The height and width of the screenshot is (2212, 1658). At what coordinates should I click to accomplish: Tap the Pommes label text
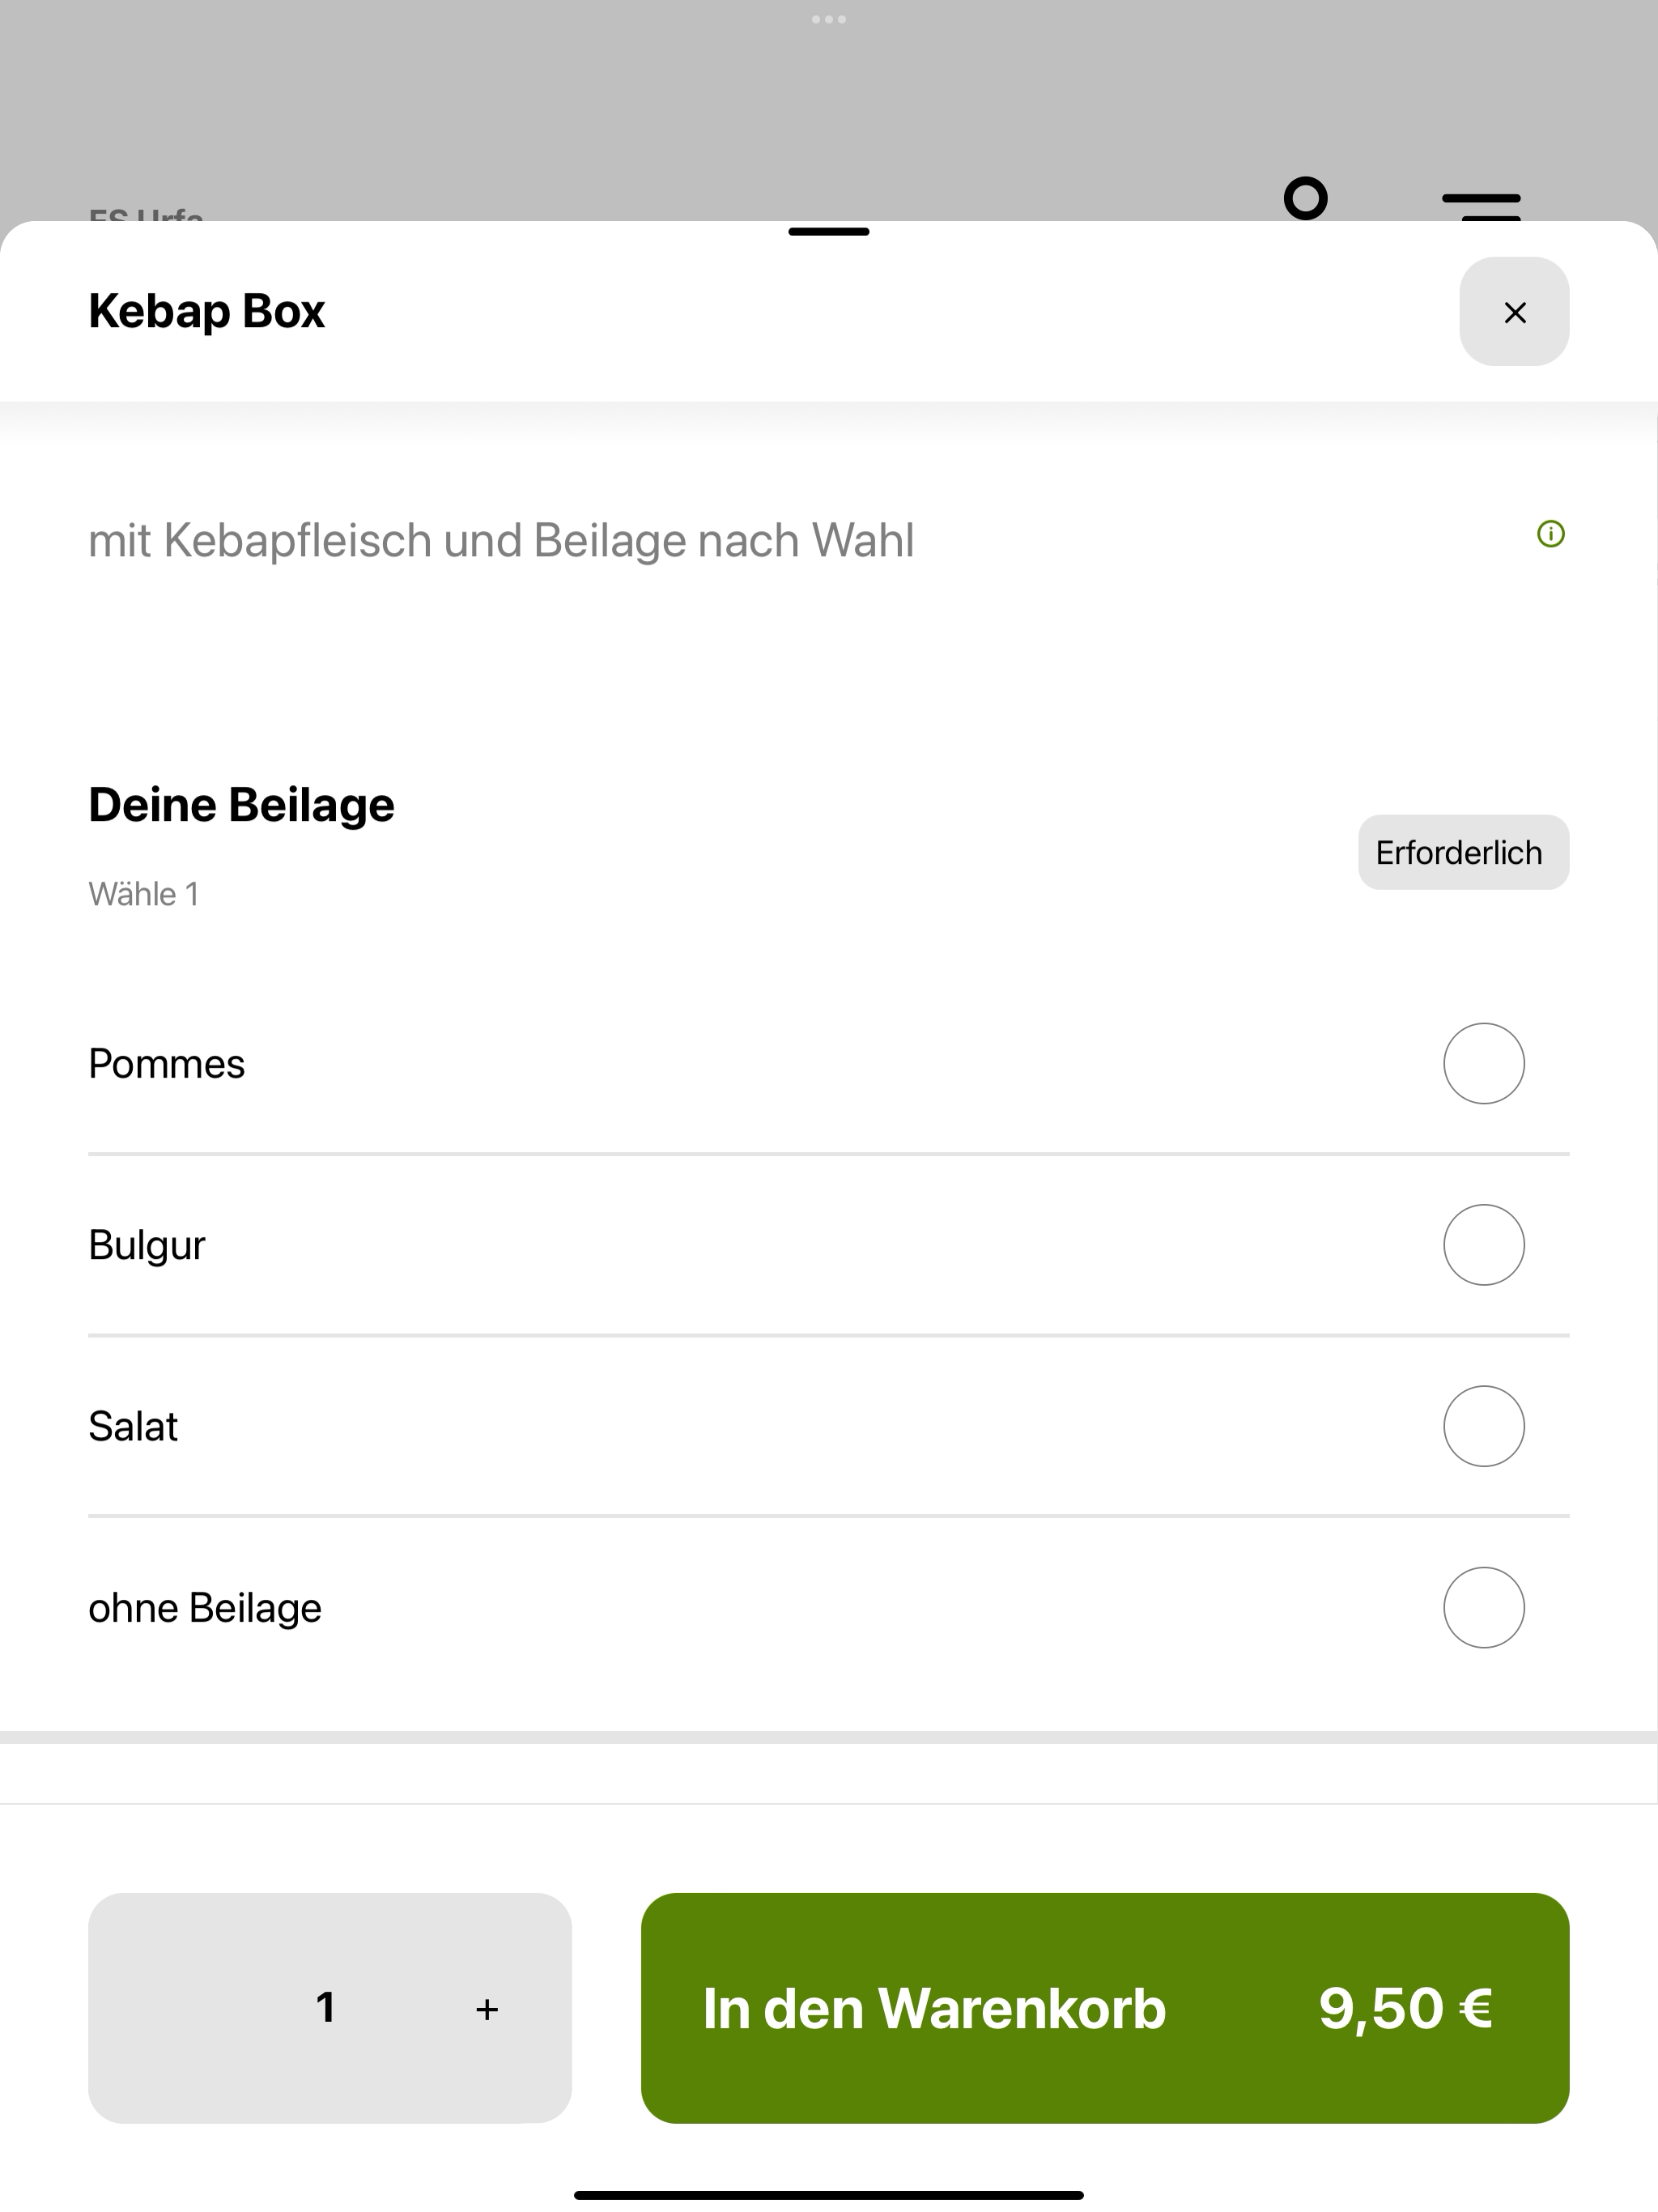[166, 1064]
